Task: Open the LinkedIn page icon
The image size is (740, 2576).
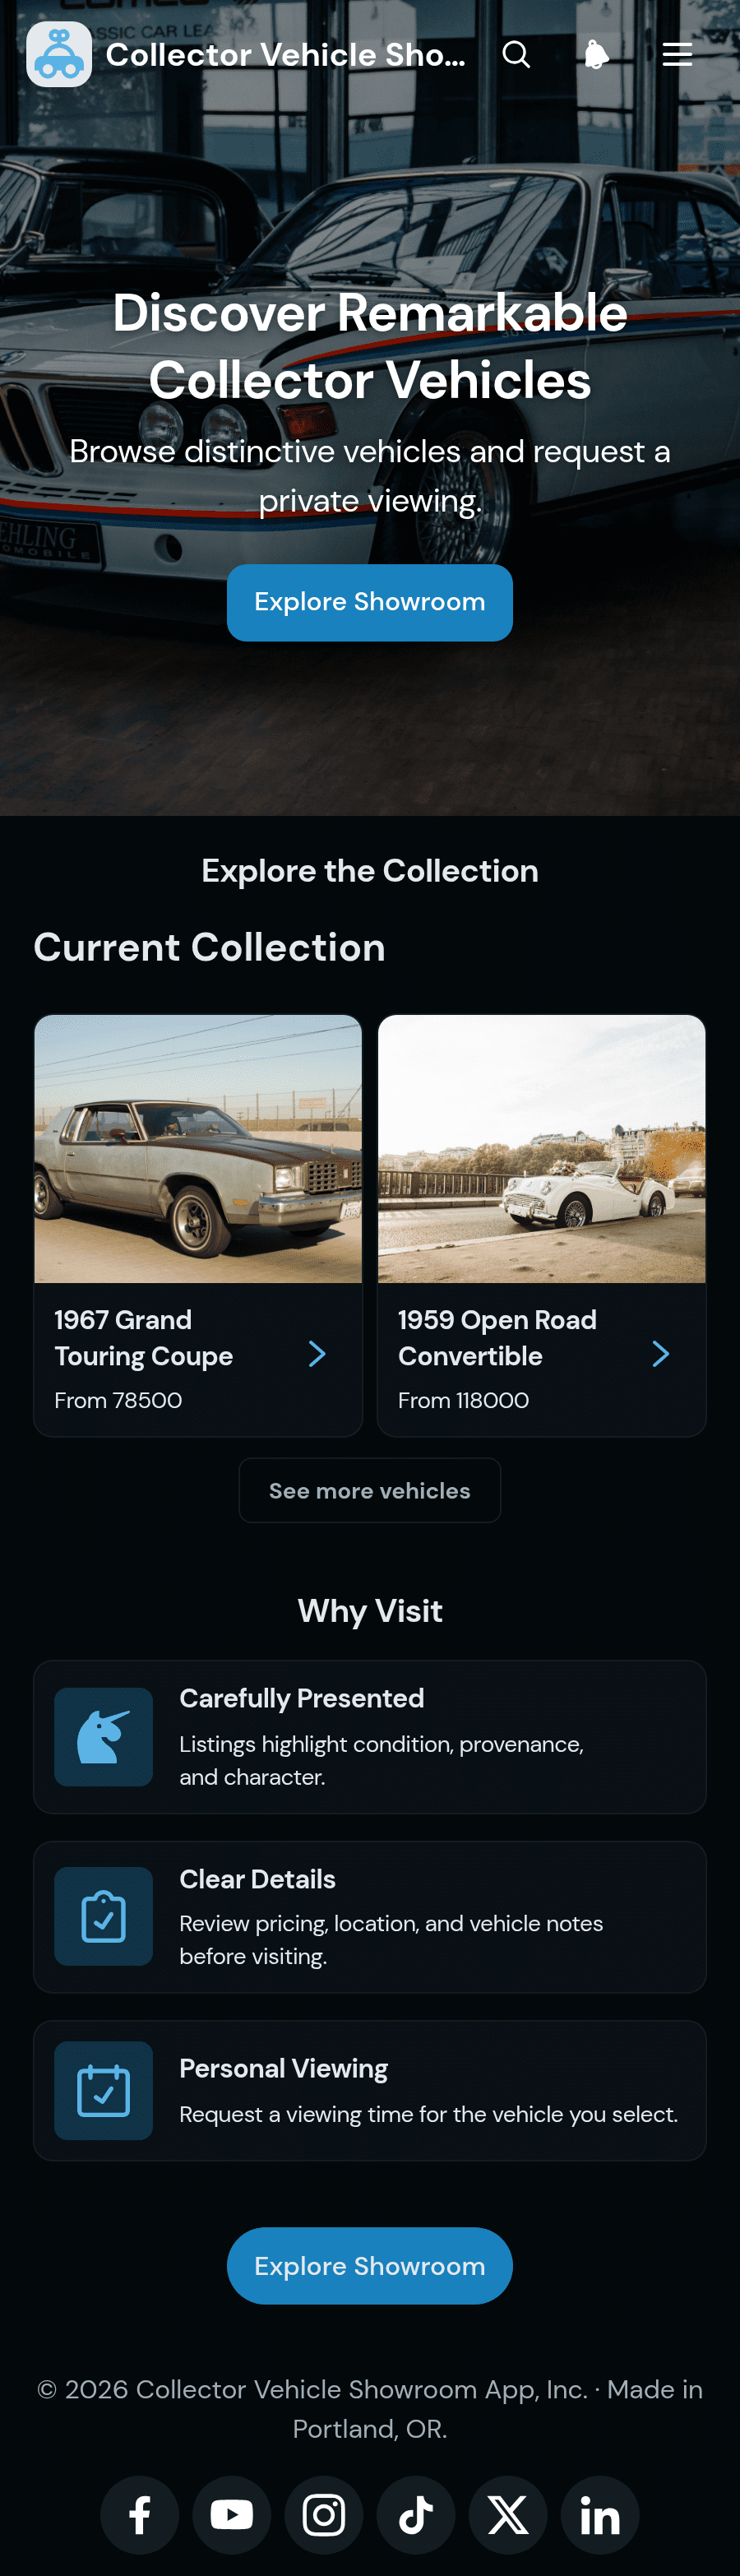Action: [x=600, y=2514]
